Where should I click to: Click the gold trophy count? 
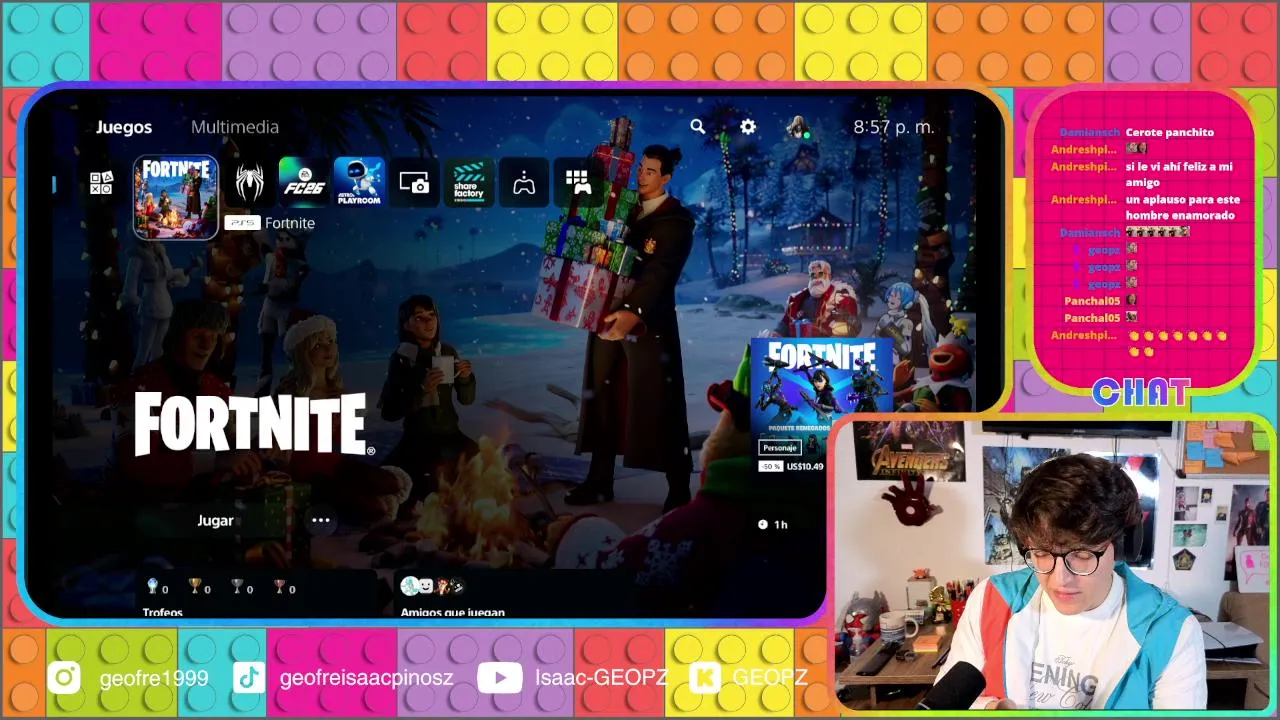coord(200,588)
